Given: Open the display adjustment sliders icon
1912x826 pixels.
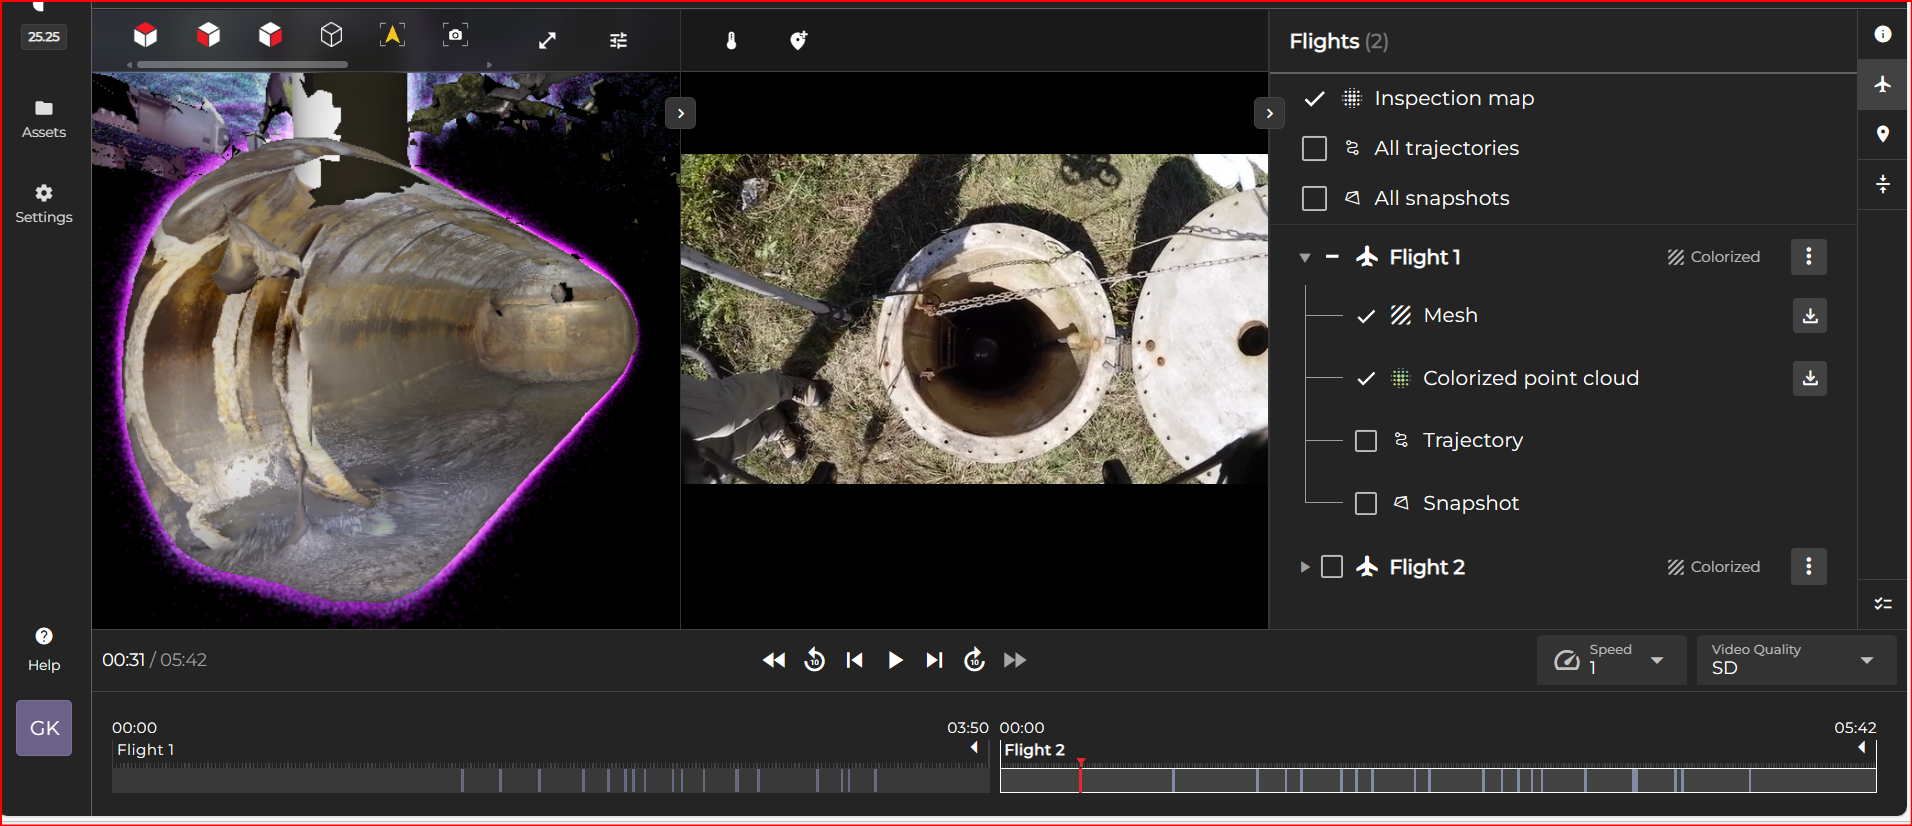Looking at the screenshot, I should click(618, 41).
